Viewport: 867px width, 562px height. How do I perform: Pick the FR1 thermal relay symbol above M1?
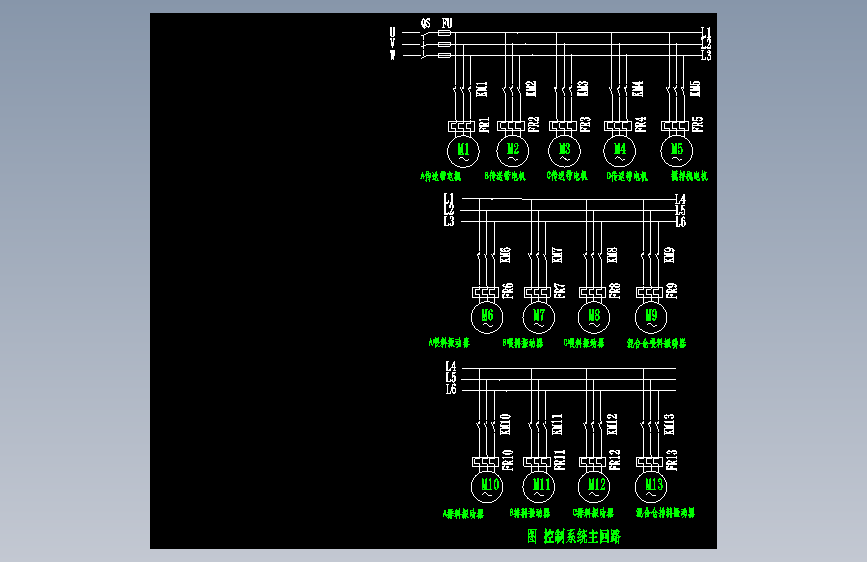coord(461,127)
